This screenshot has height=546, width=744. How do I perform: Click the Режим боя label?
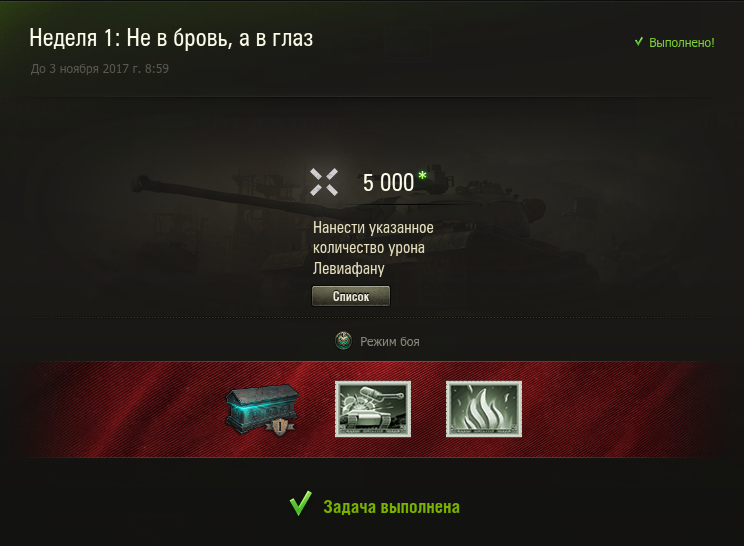pos(390,342)
